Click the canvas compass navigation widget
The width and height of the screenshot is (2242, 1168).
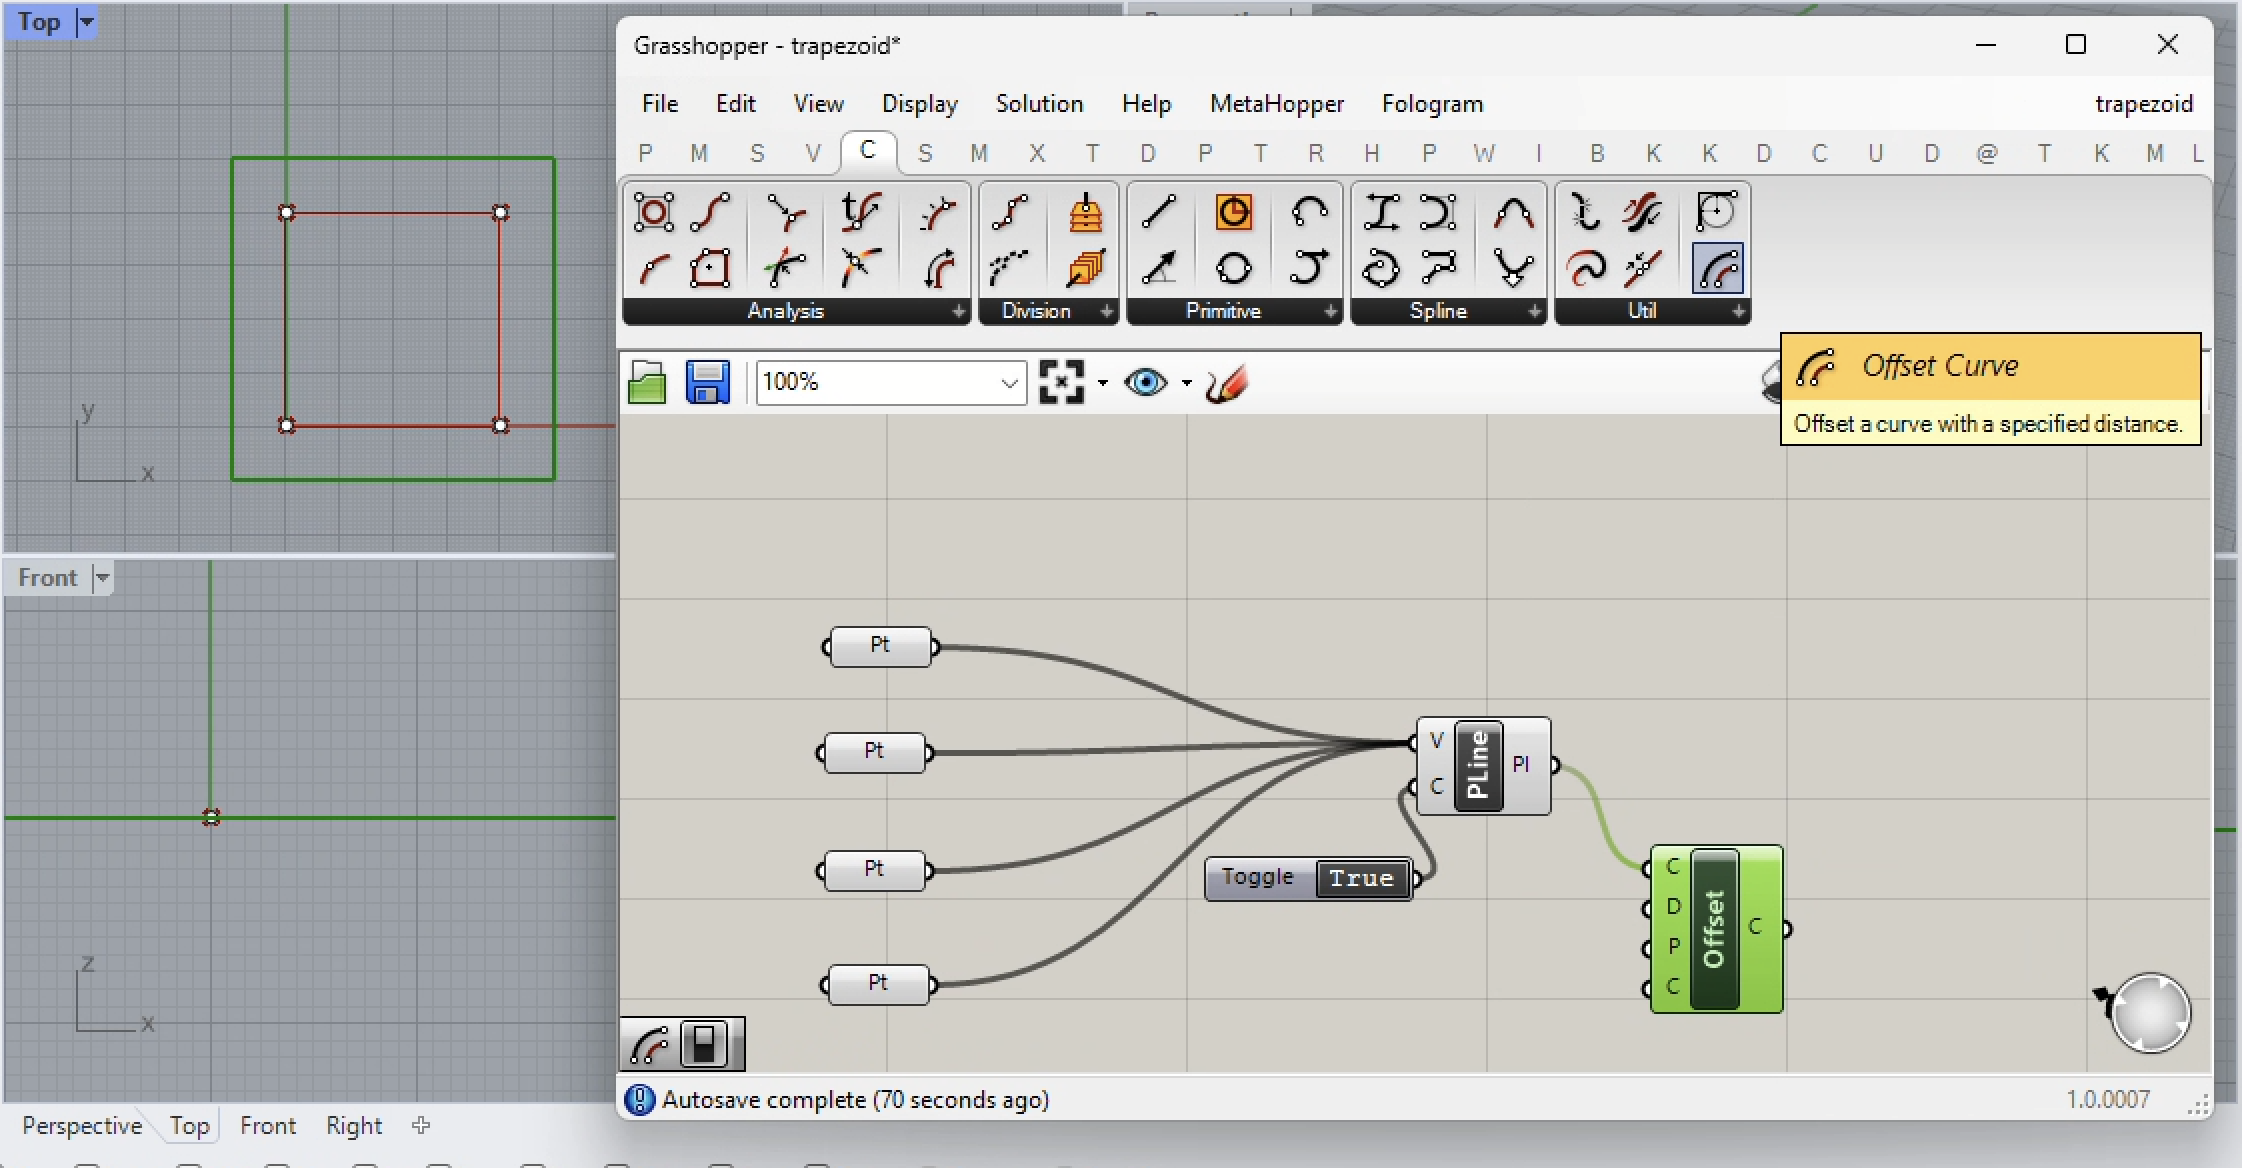(x=2149, y=1013)
